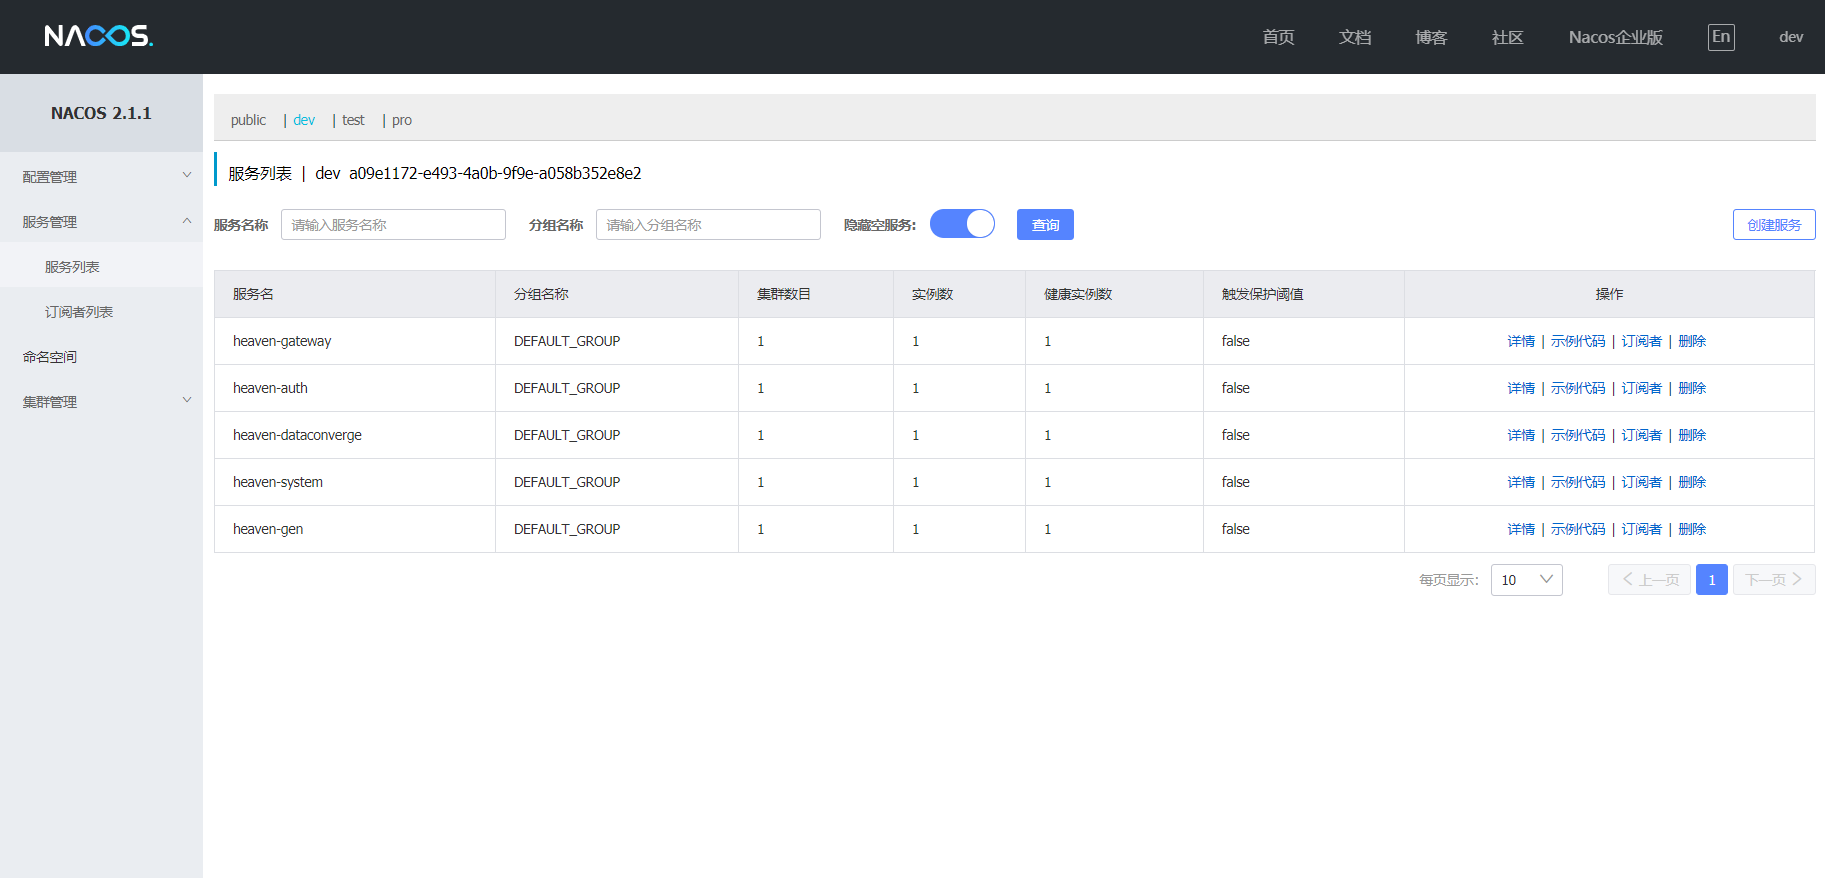This screenshot has width=1825, height=878.
Task: Open 详情 for heaven-system
Action: tap(1521, 482)
